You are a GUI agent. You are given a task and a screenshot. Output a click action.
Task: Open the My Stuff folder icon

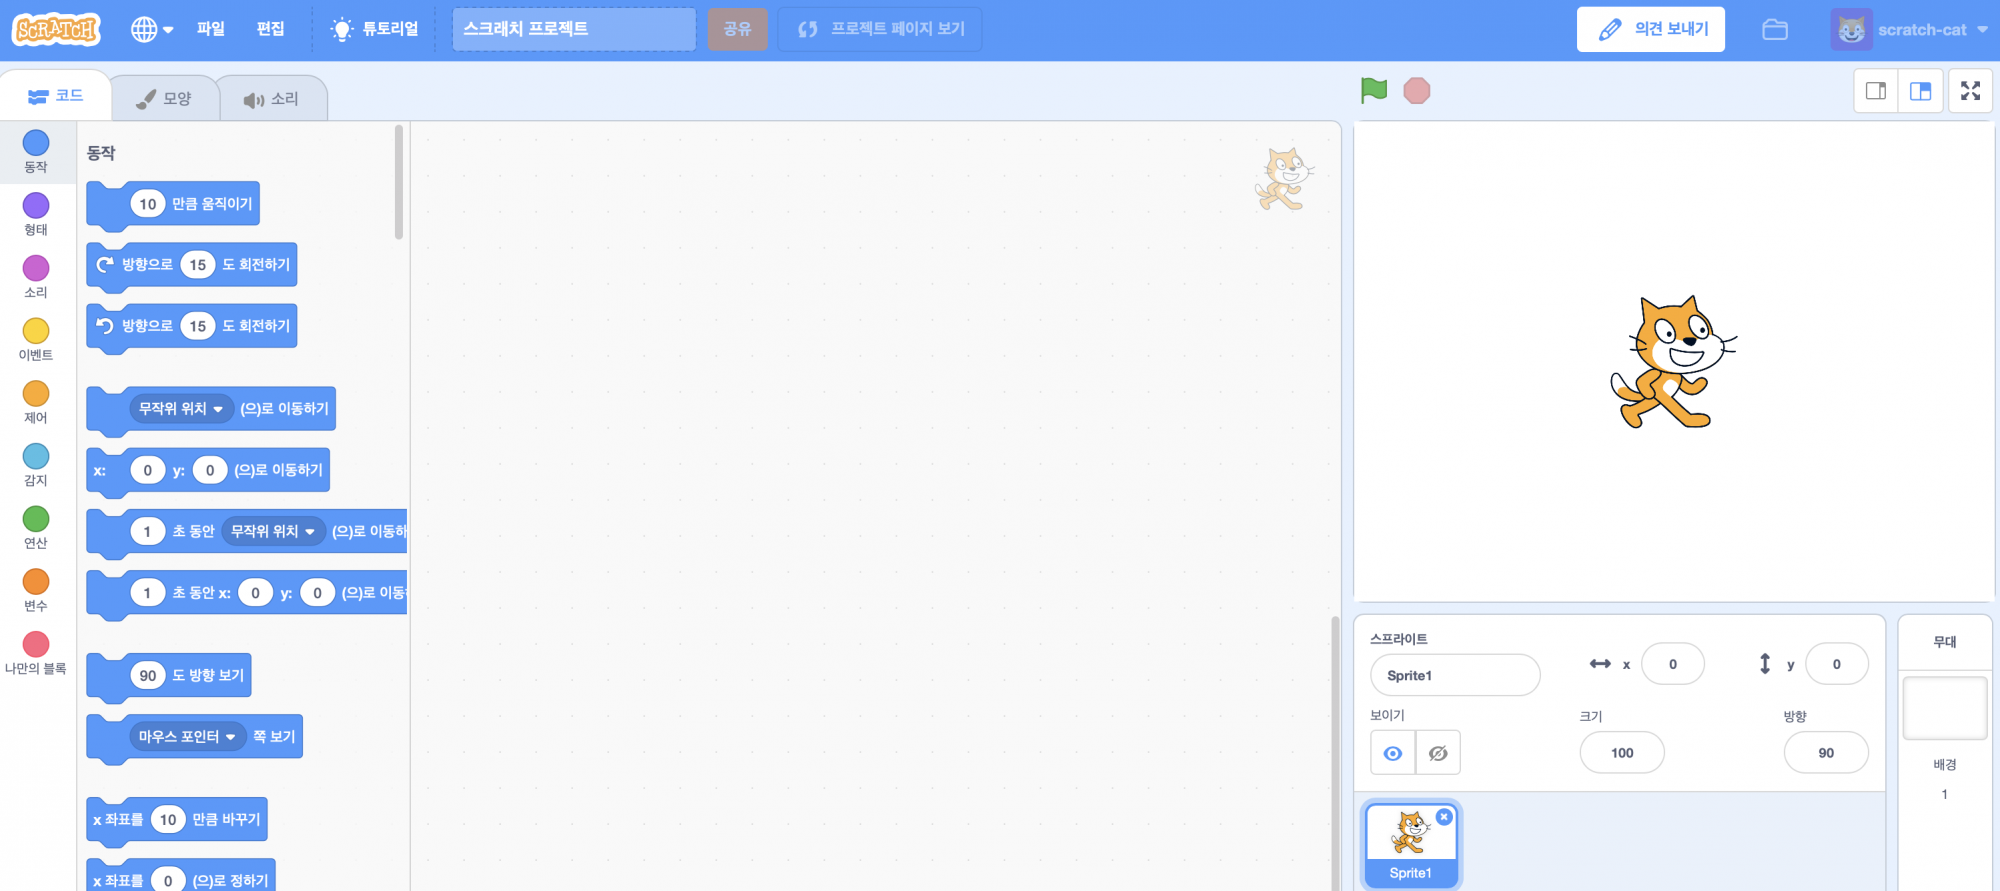coord(1775,30)
